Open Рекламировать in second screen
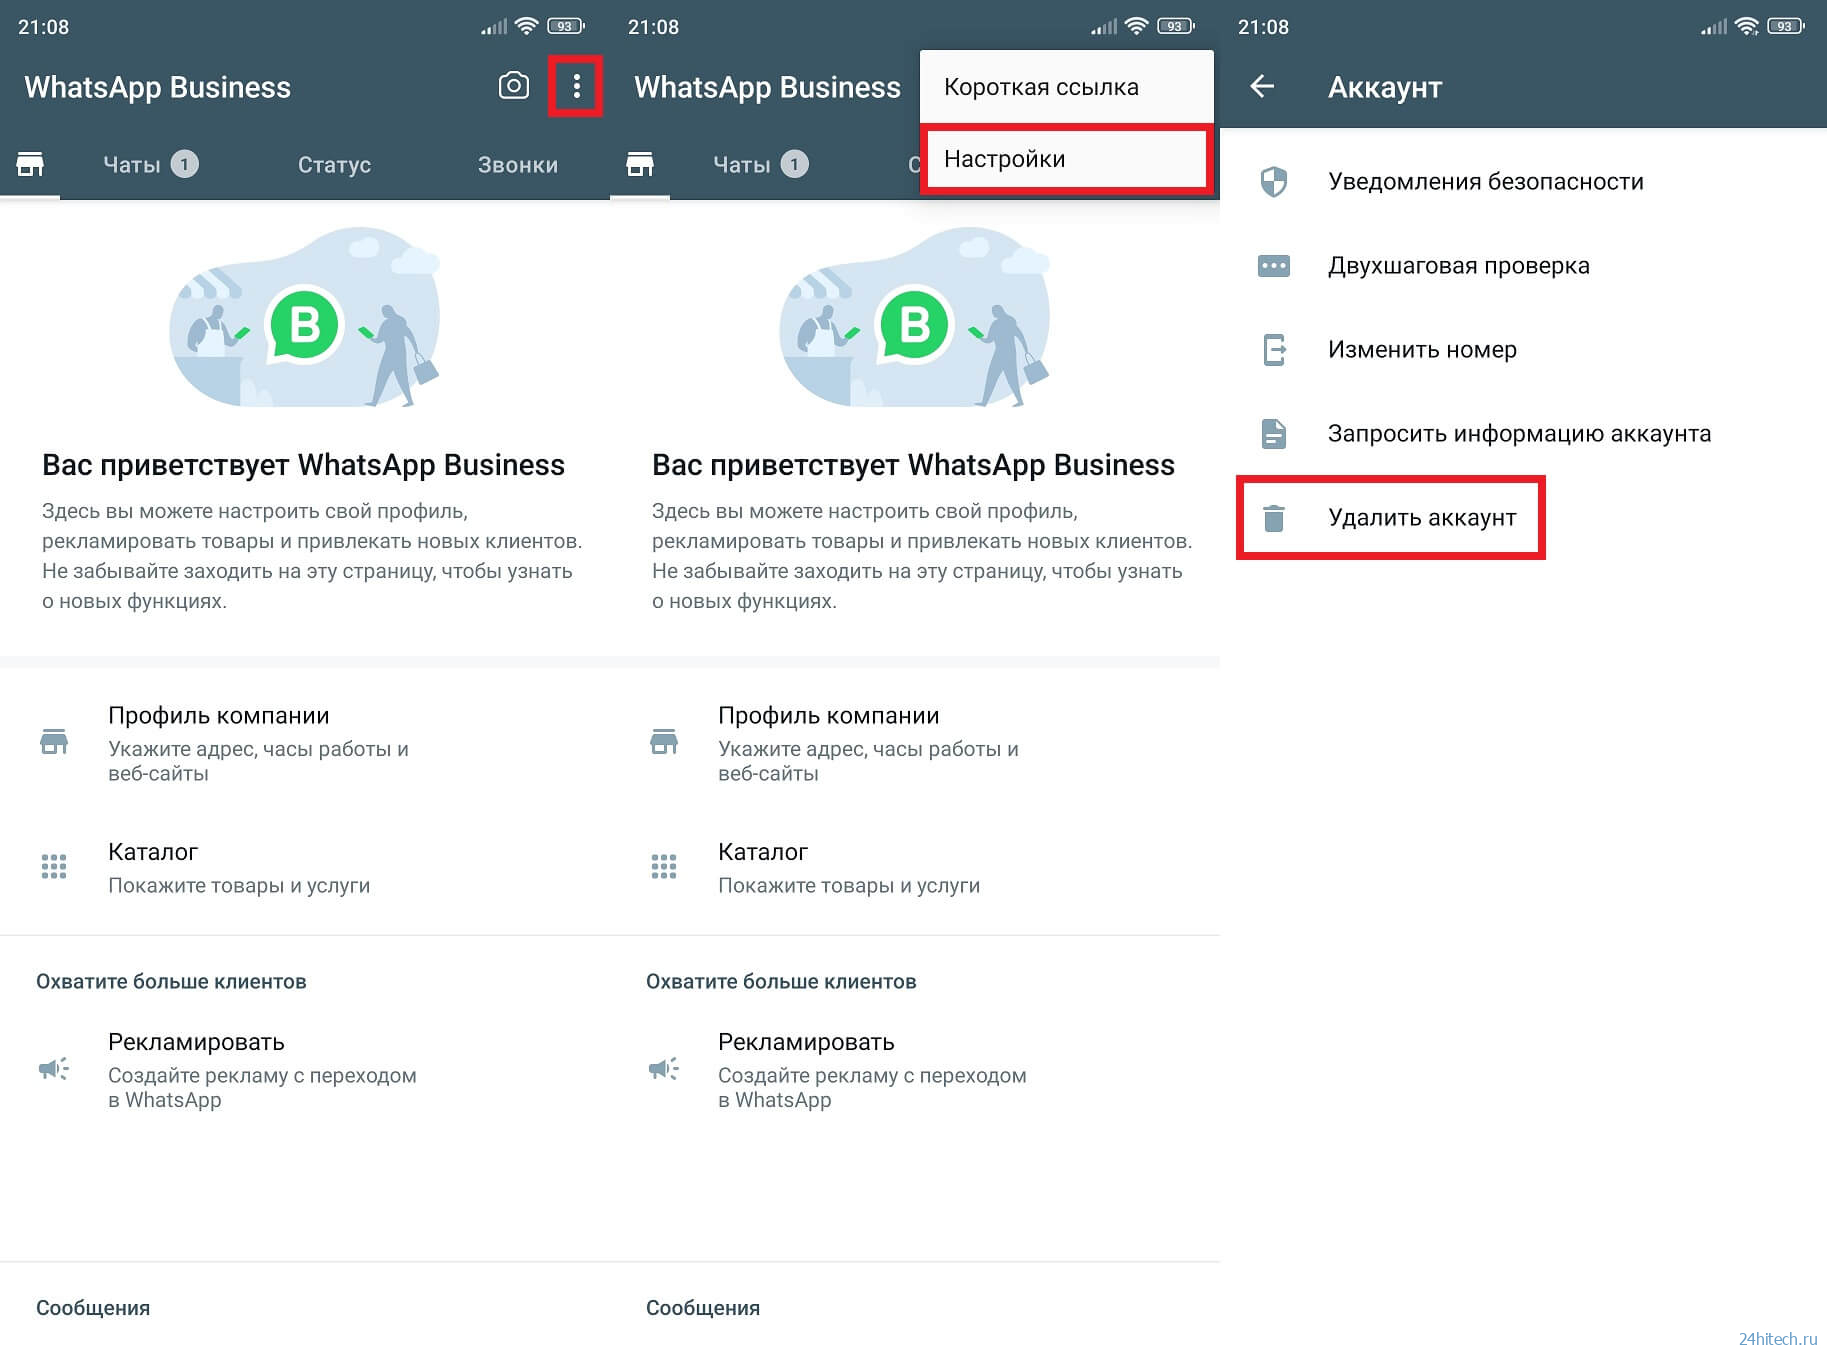 [915, 1069]
